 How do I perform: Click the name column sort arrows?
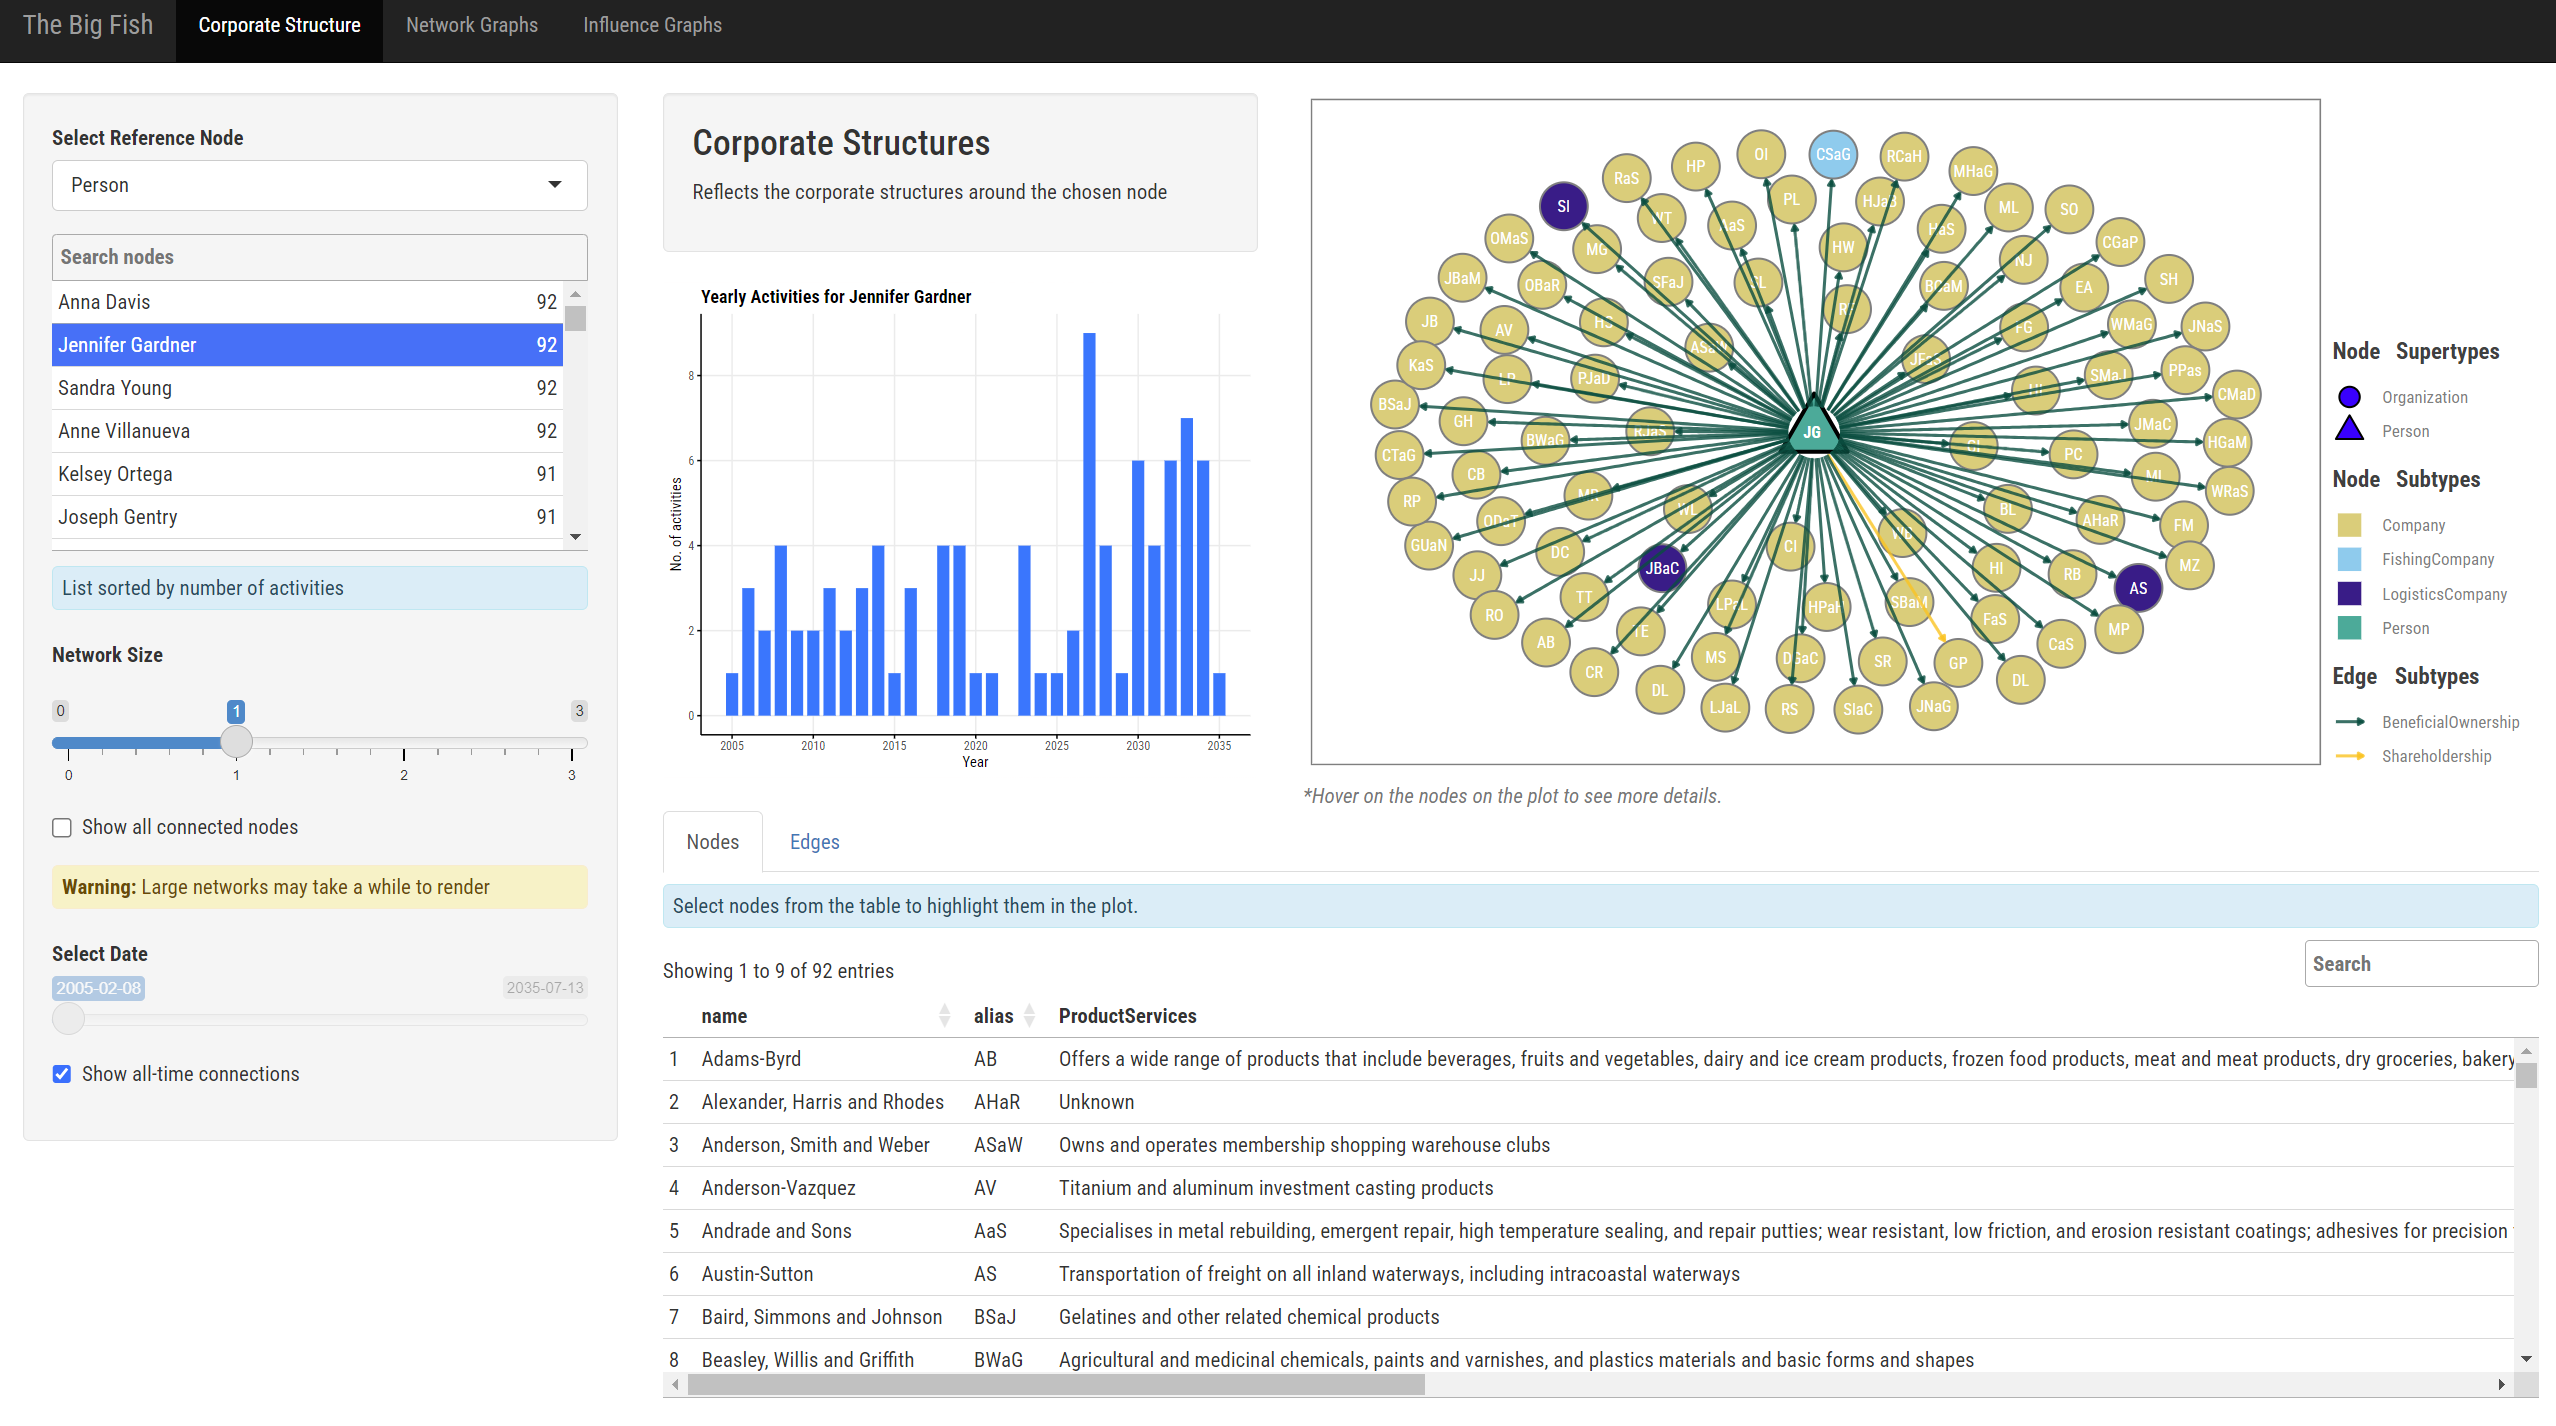point(944,1016)
